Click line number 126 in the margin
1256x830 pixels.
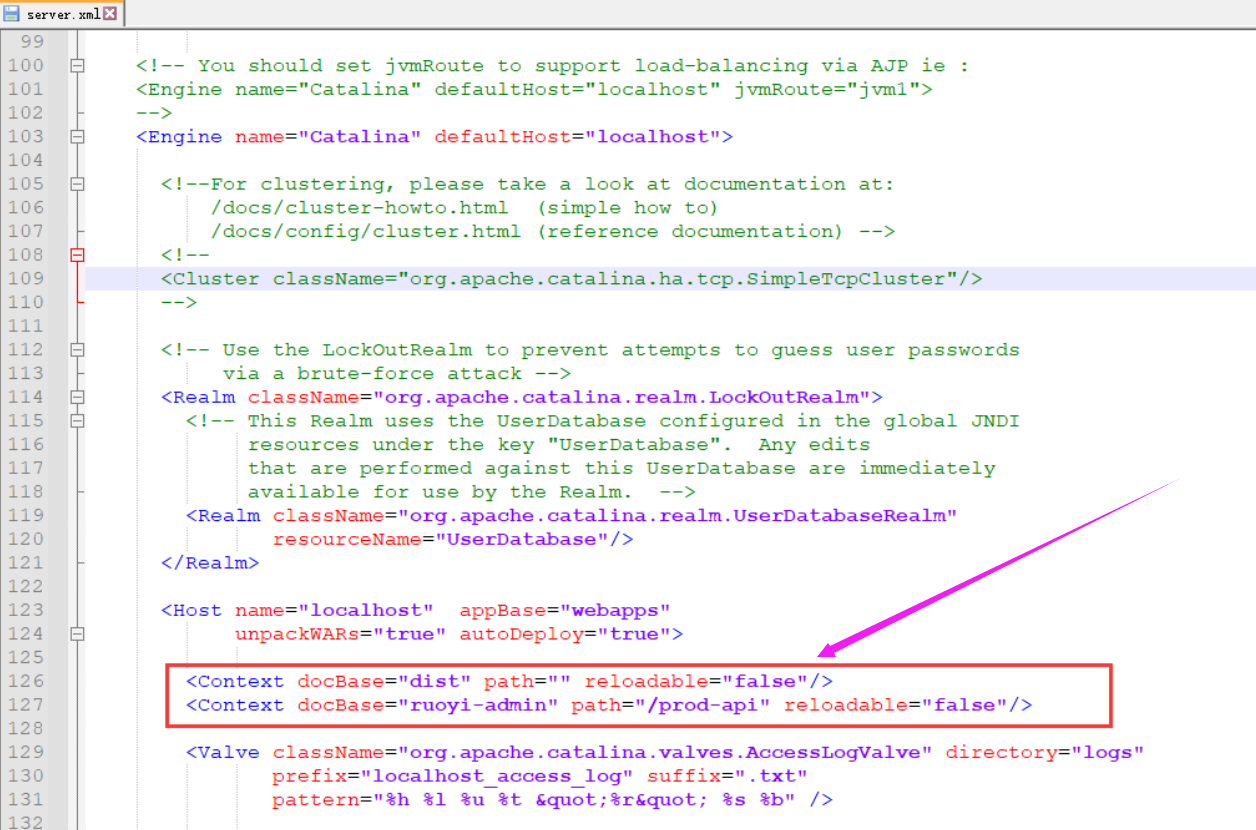point(26,681)
